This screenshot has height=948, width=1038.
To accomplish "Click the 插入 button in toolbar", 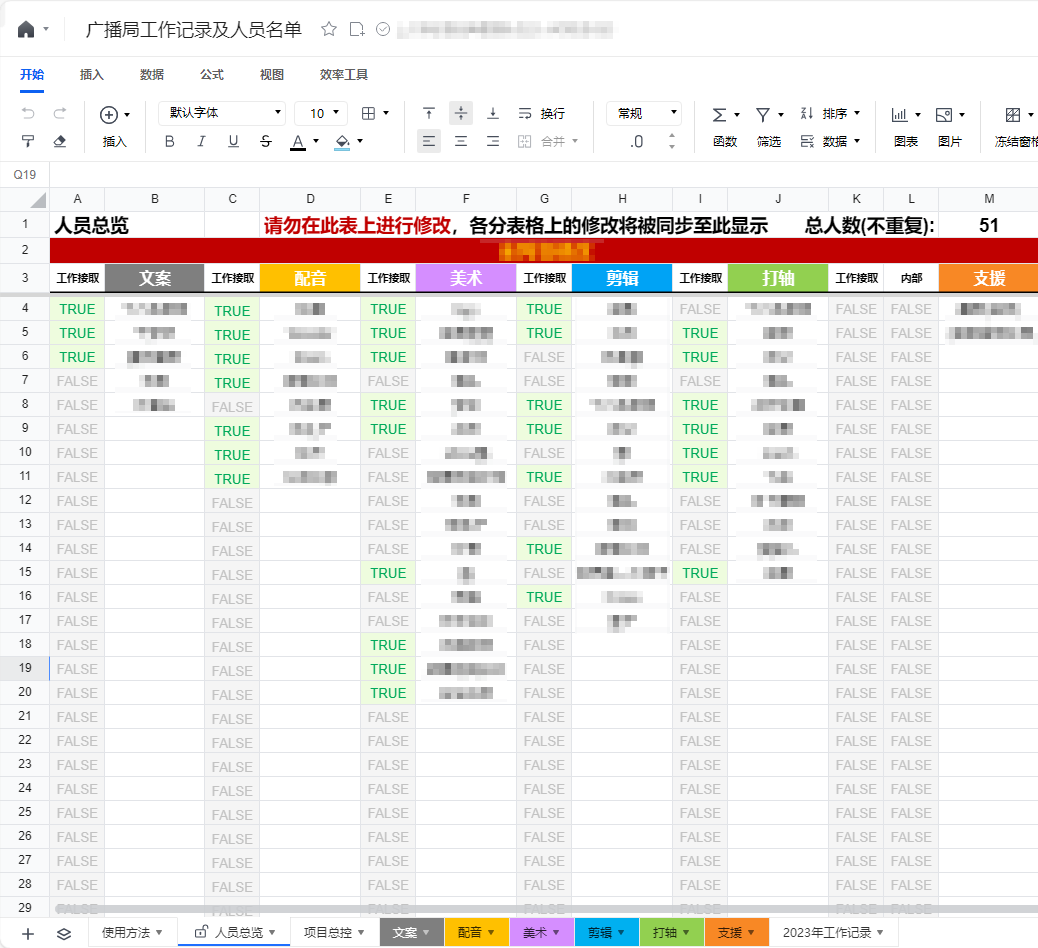I will click(x=115, y=141).
